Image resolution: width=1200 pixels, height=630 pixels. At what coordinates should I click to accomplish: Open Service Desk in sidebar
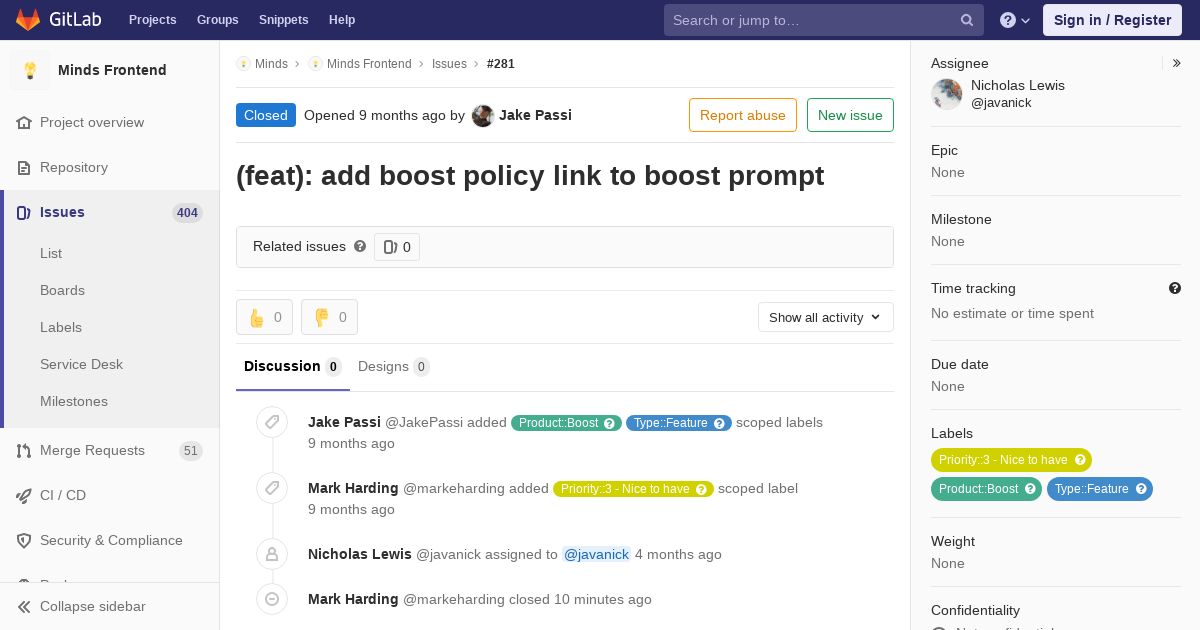(81, 364)
